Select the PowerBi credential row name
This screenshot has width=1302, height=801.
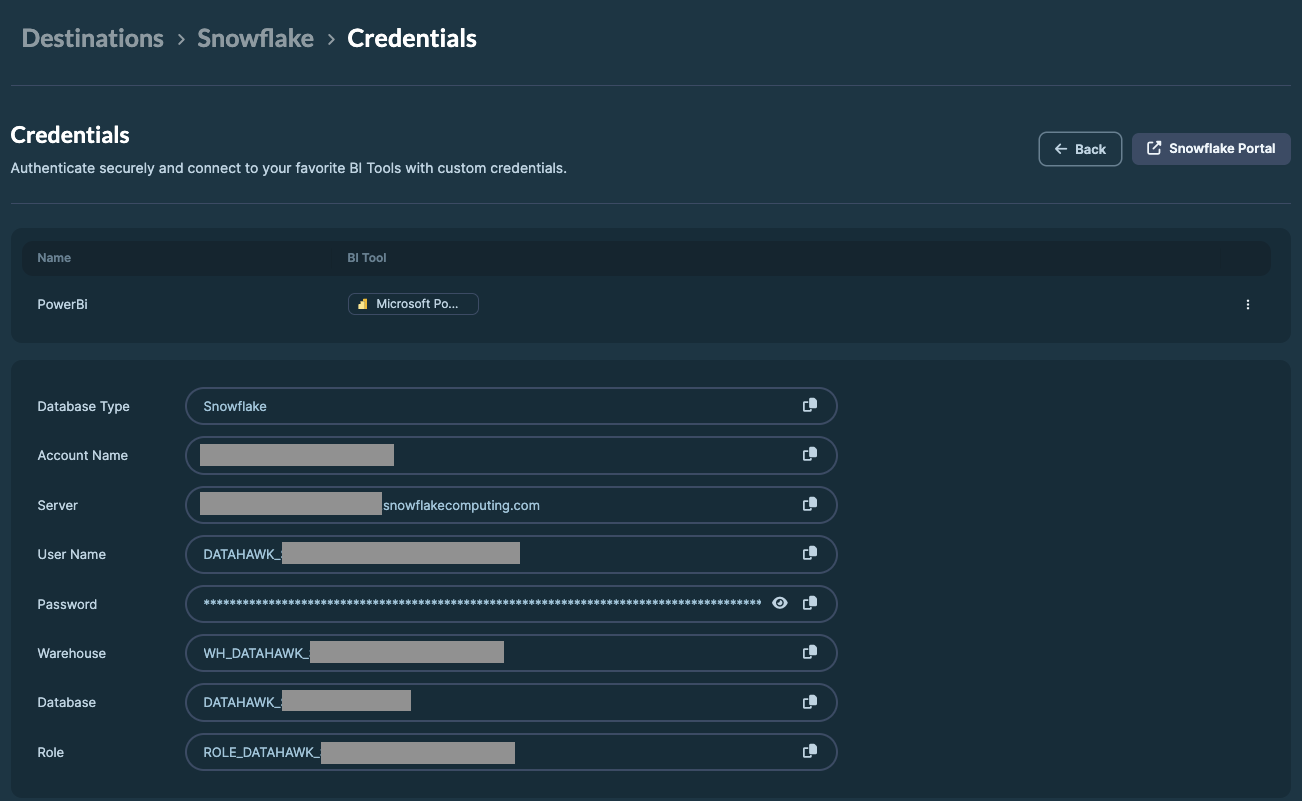pos(62,304)
